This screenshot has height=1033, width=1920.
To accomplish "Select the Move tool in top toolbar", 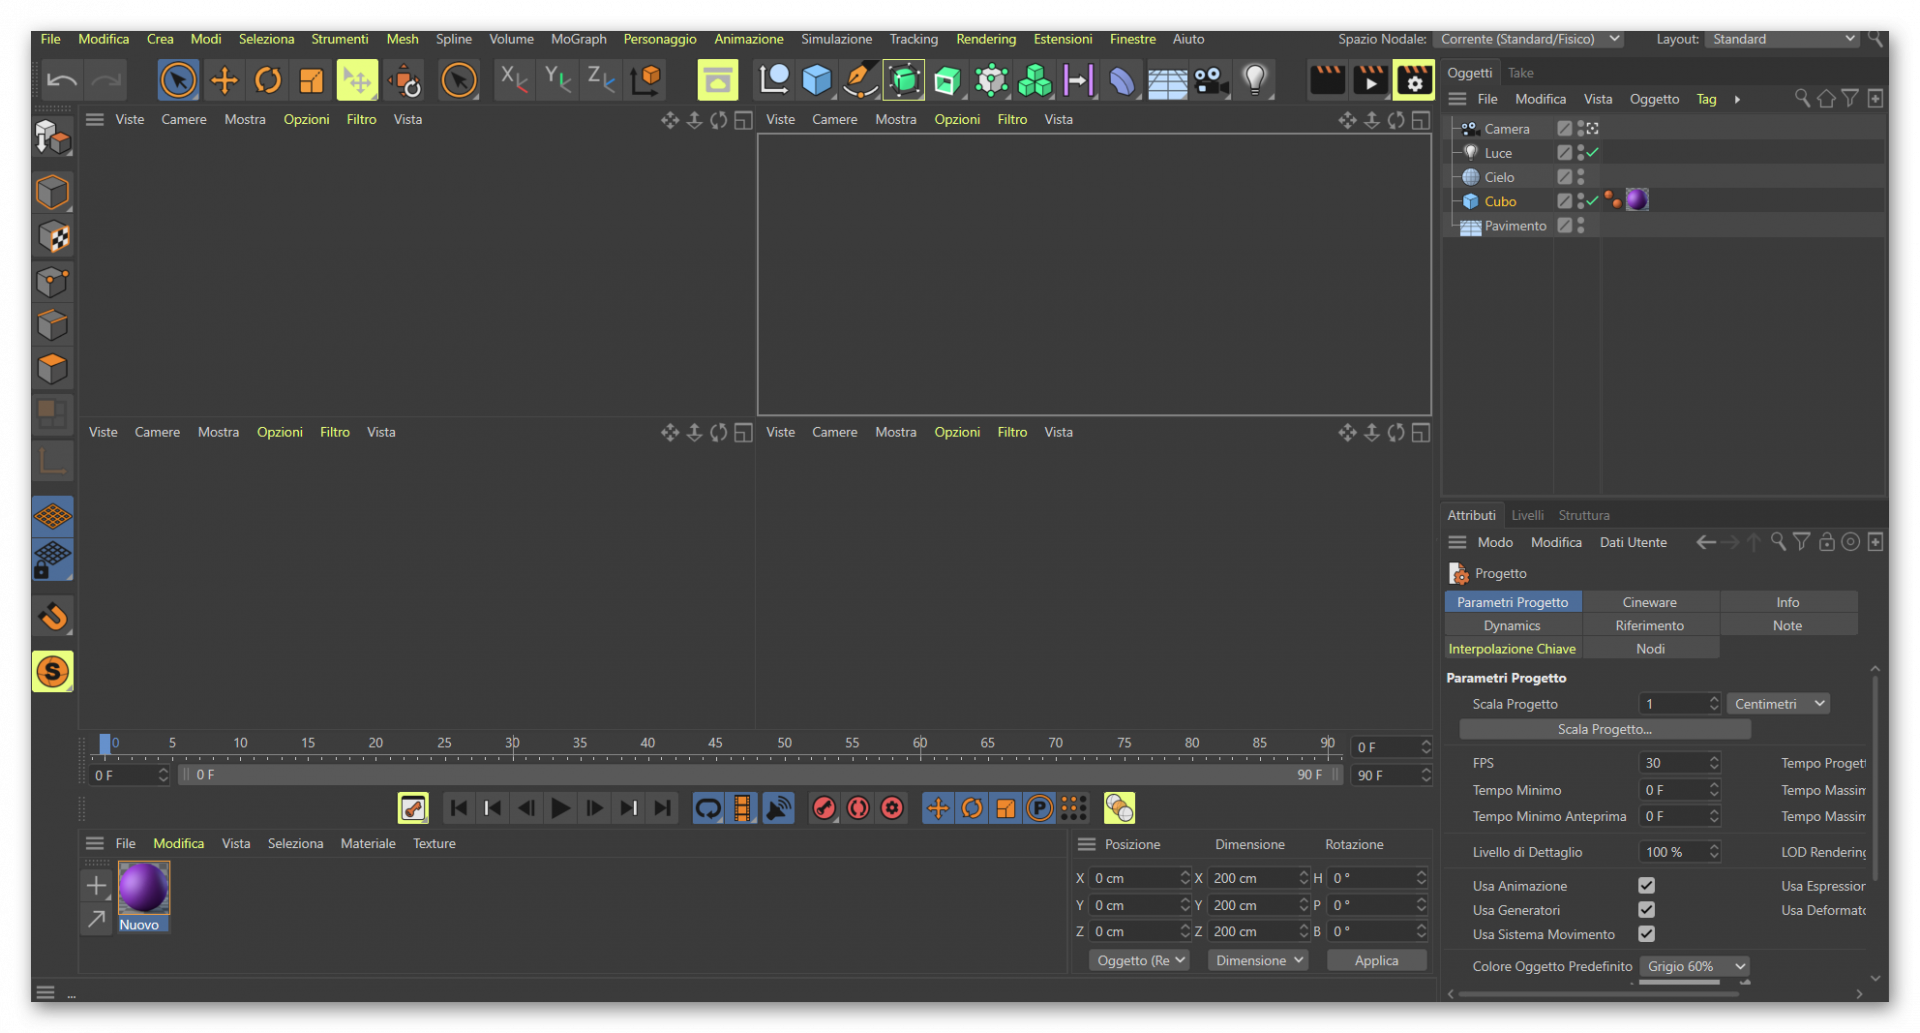I will coord(224,80).
